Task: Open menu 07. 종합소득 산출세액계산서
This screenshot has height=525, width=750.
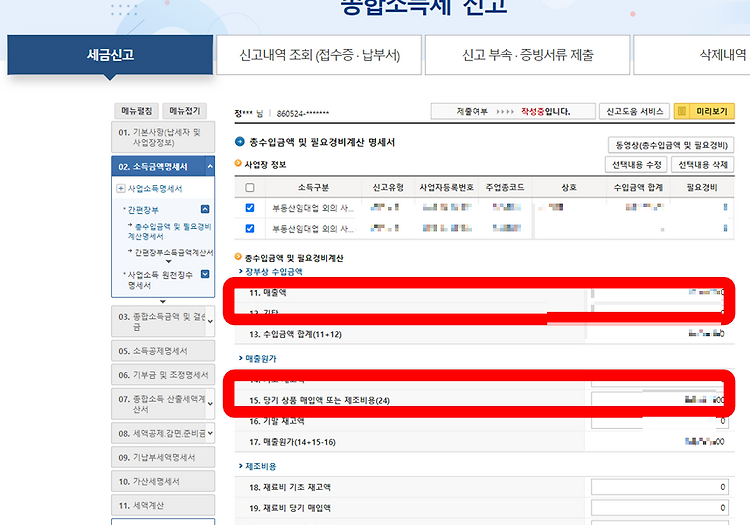Action: [159, 404]
